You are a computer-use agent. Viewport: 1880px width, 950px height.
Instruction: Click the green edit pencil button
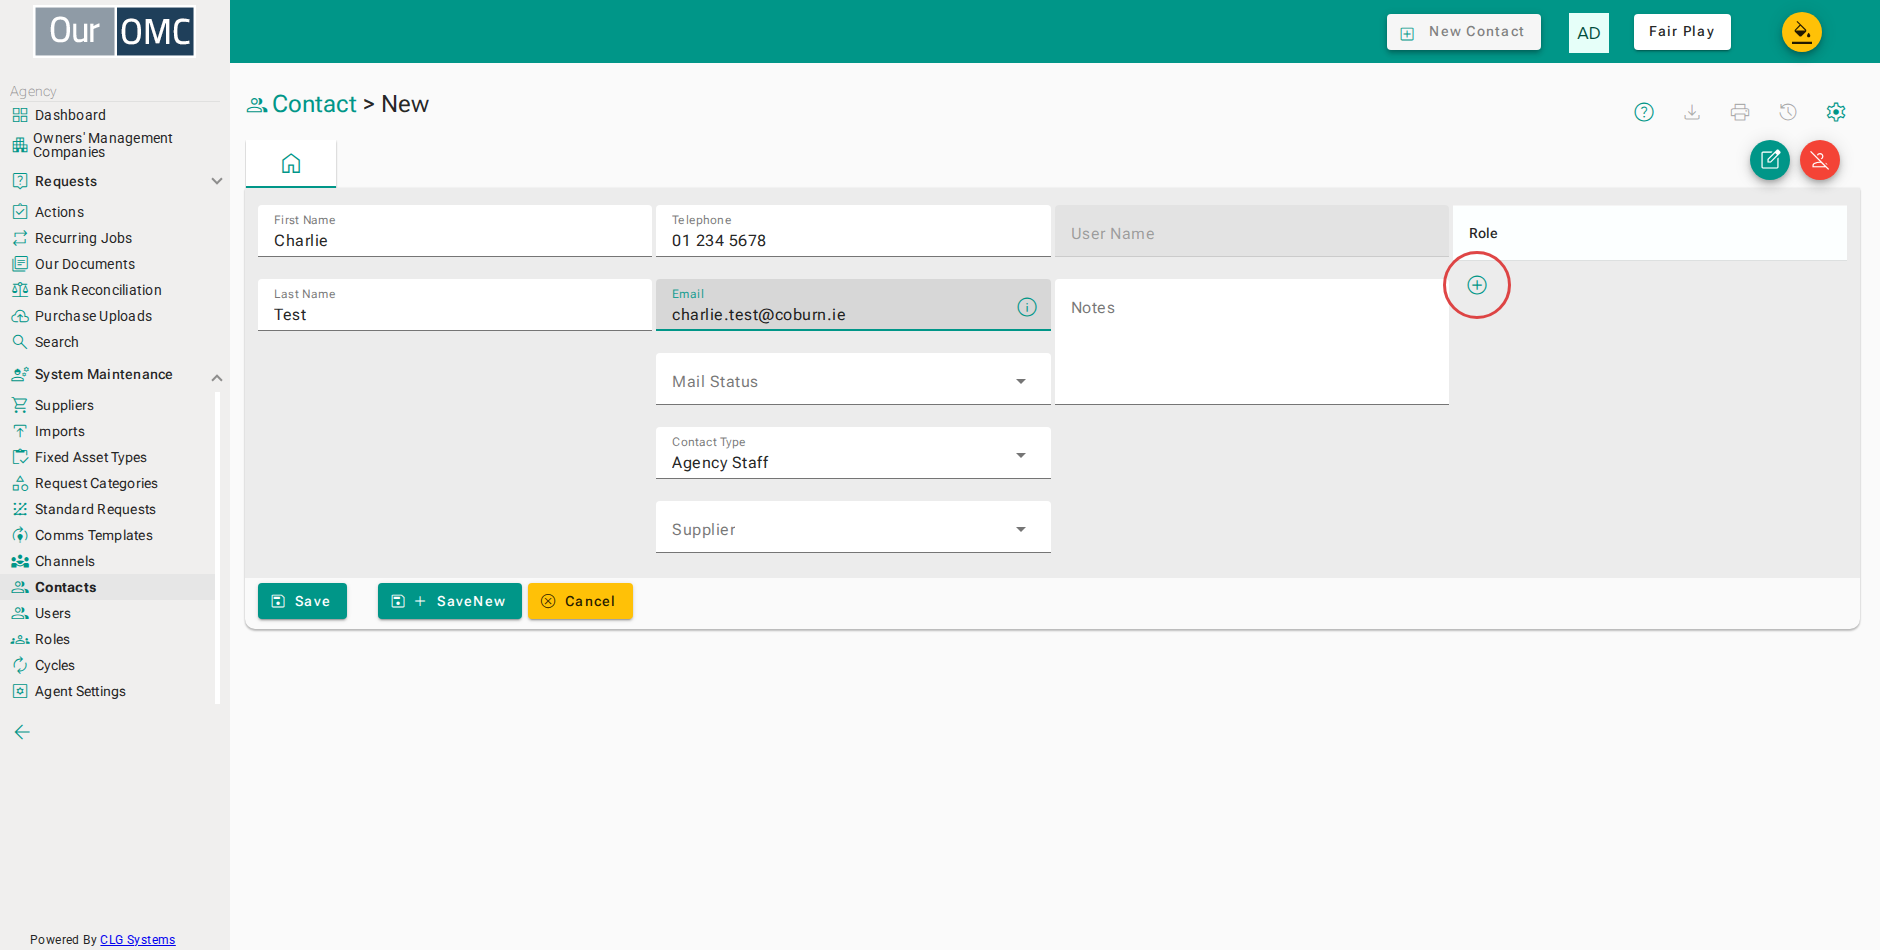pyautogui.click(x=1770, y=160)
